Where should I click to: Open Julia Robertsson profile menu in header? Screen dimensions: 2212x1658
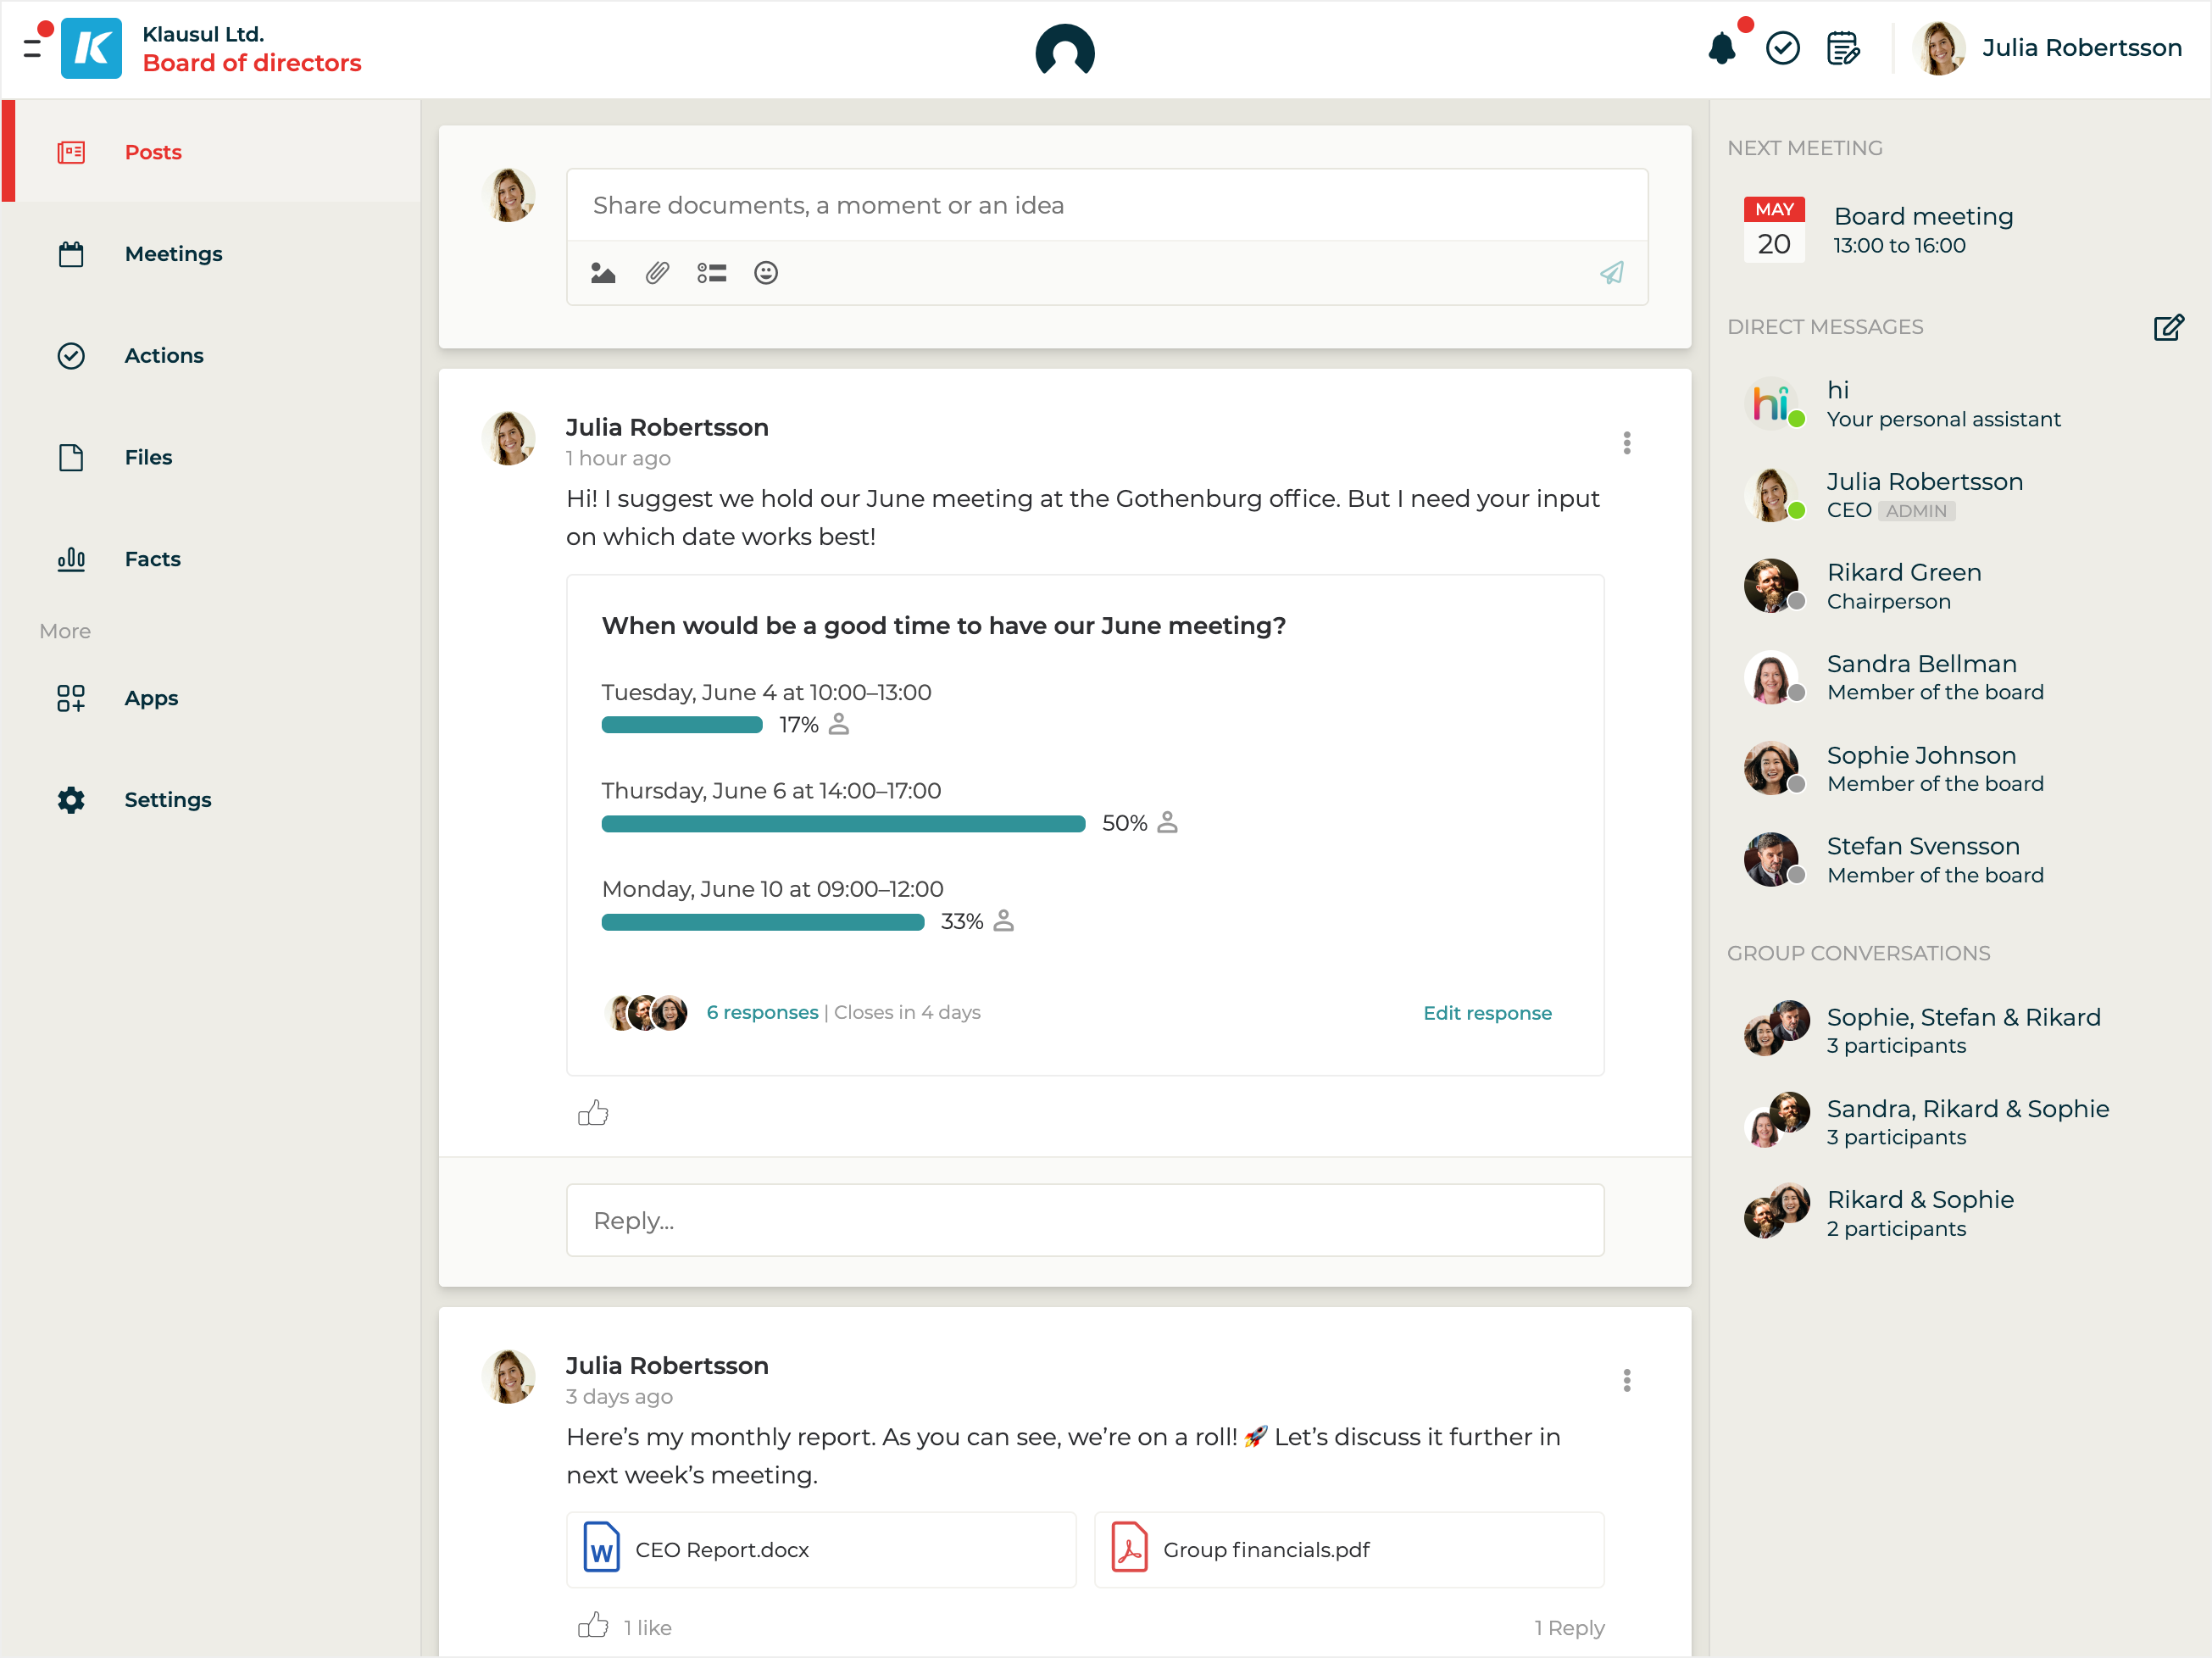tap(2047, 48)
